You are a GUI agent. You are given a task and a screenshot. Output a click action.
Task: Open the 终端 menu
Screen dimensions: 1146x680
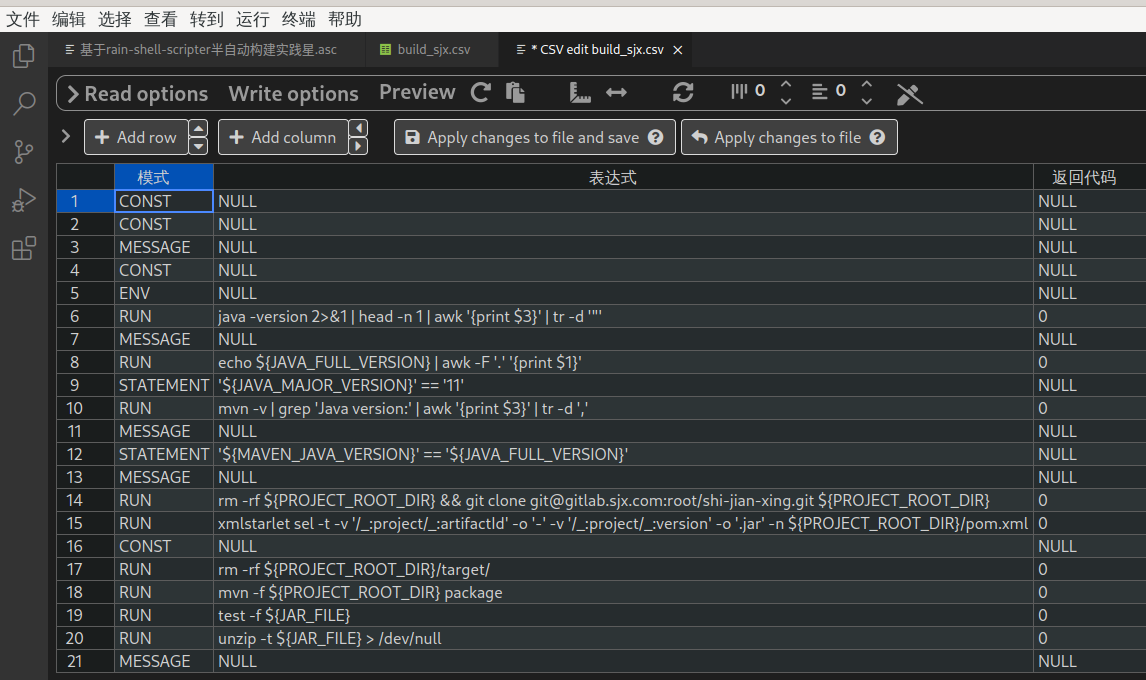pyautogui.click(x=297, y=19)
